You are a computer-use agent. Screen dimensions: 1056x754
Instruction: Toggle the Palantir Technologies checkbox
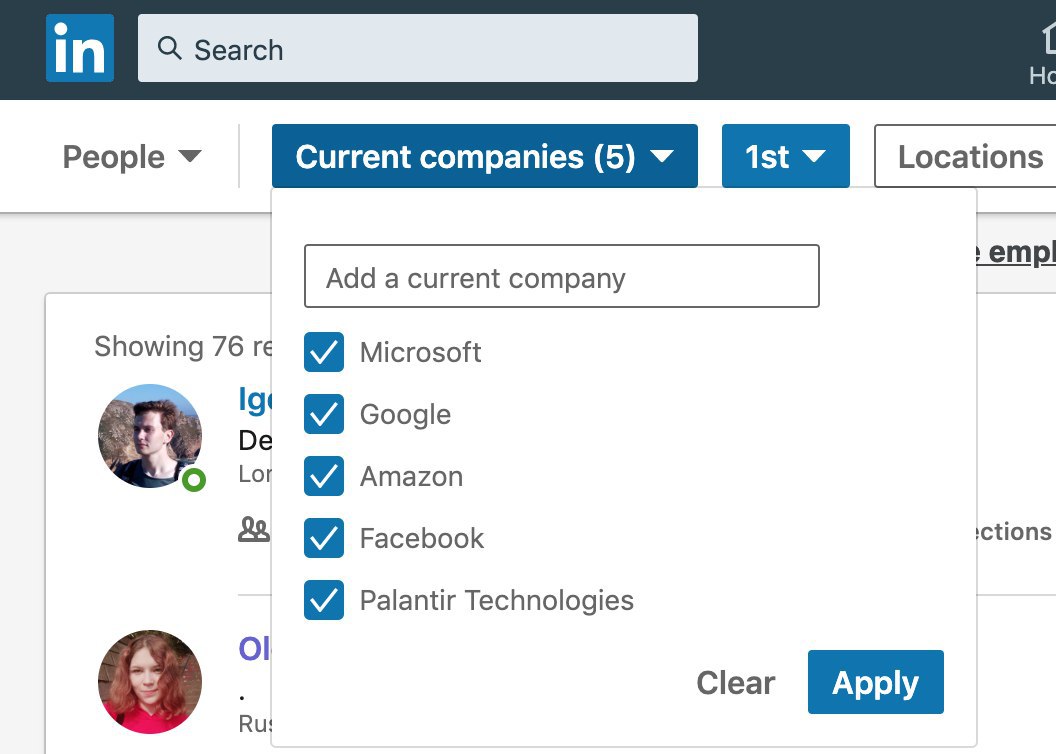click(324, 600)
